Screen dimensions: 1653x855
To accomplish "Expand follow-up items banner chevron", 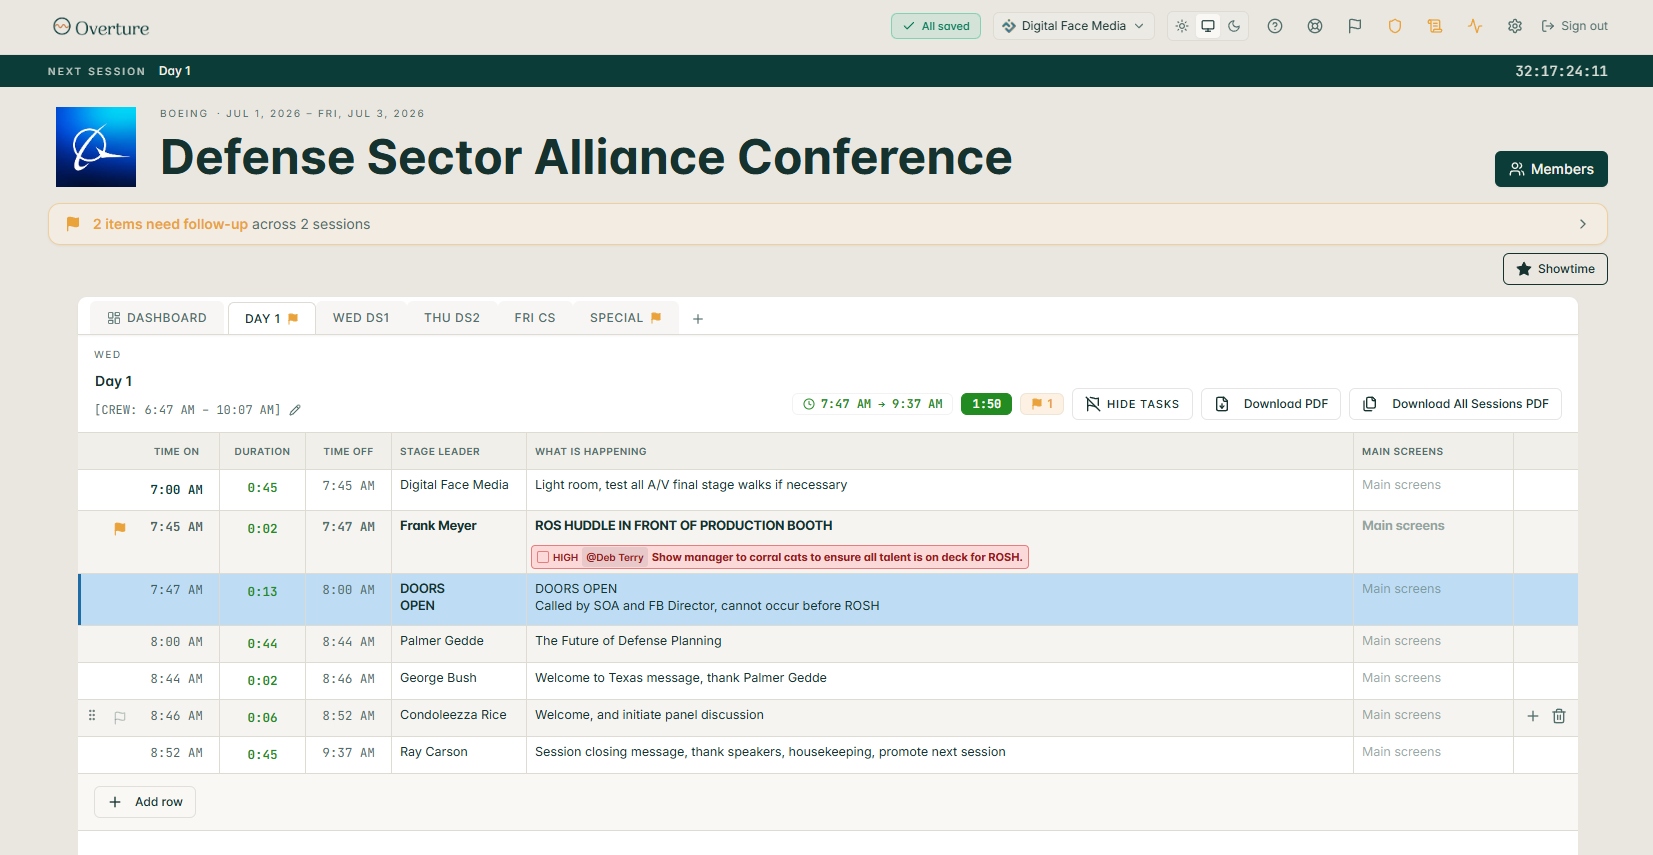I will pos(1583,224).
